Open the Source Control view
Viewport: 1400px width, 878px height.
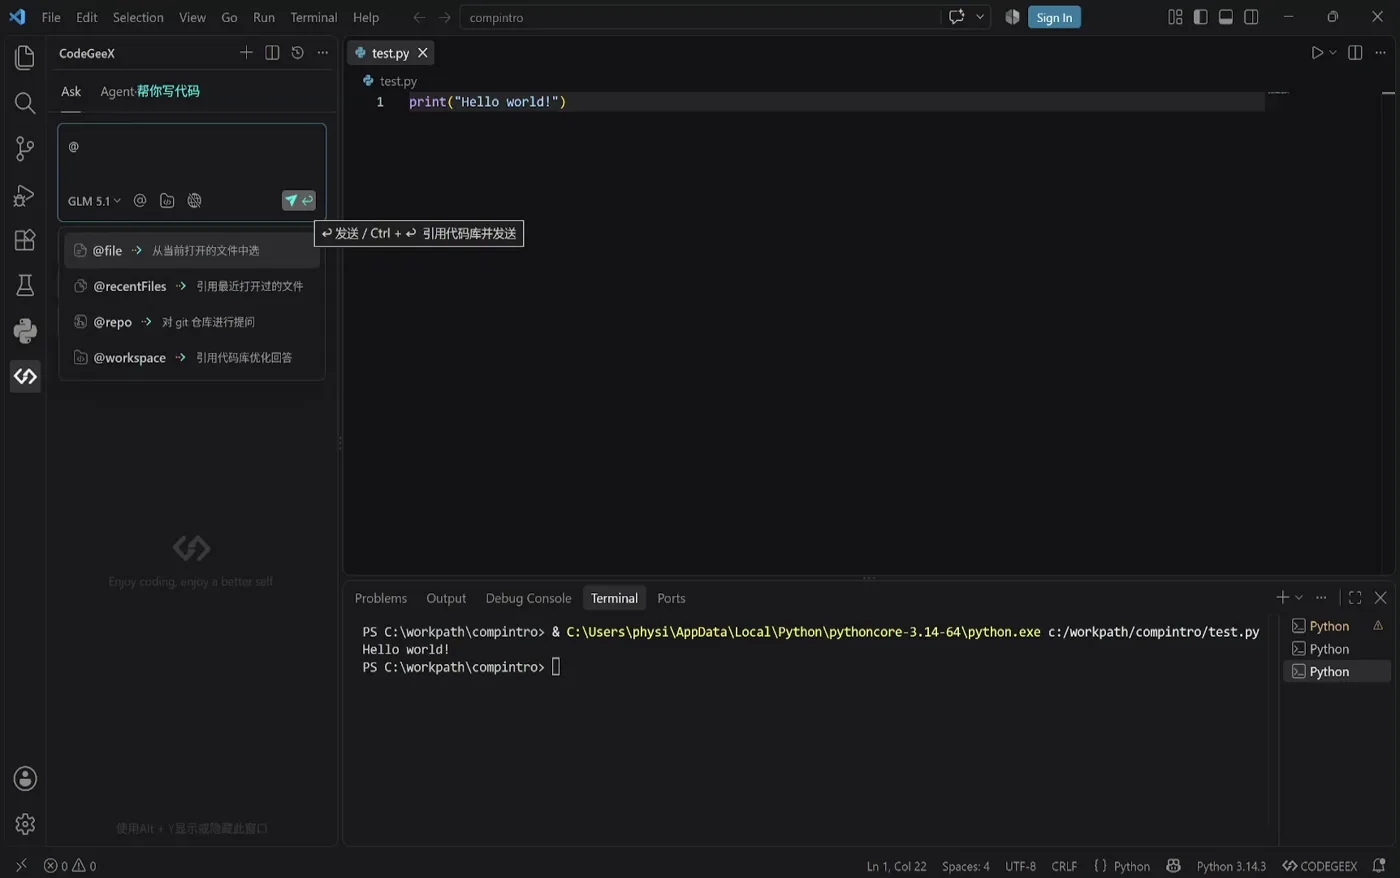(x=25, y=149)
